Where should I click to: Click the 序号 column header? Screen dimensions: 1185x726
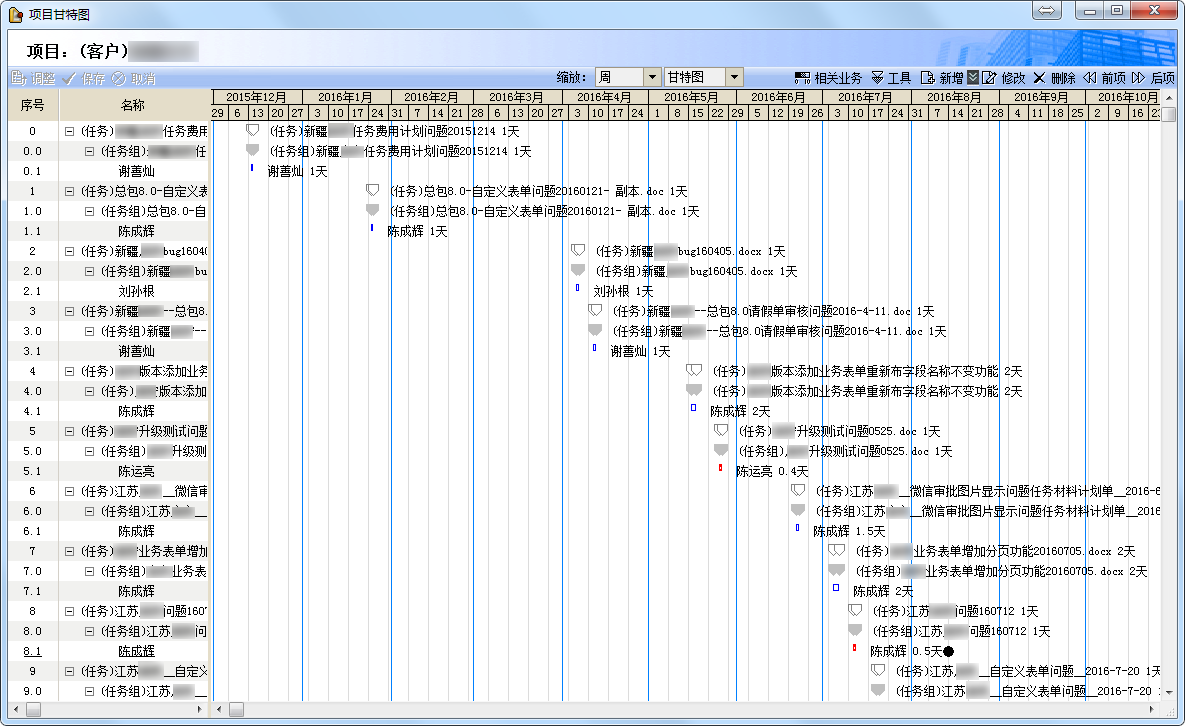click(33, 105)
